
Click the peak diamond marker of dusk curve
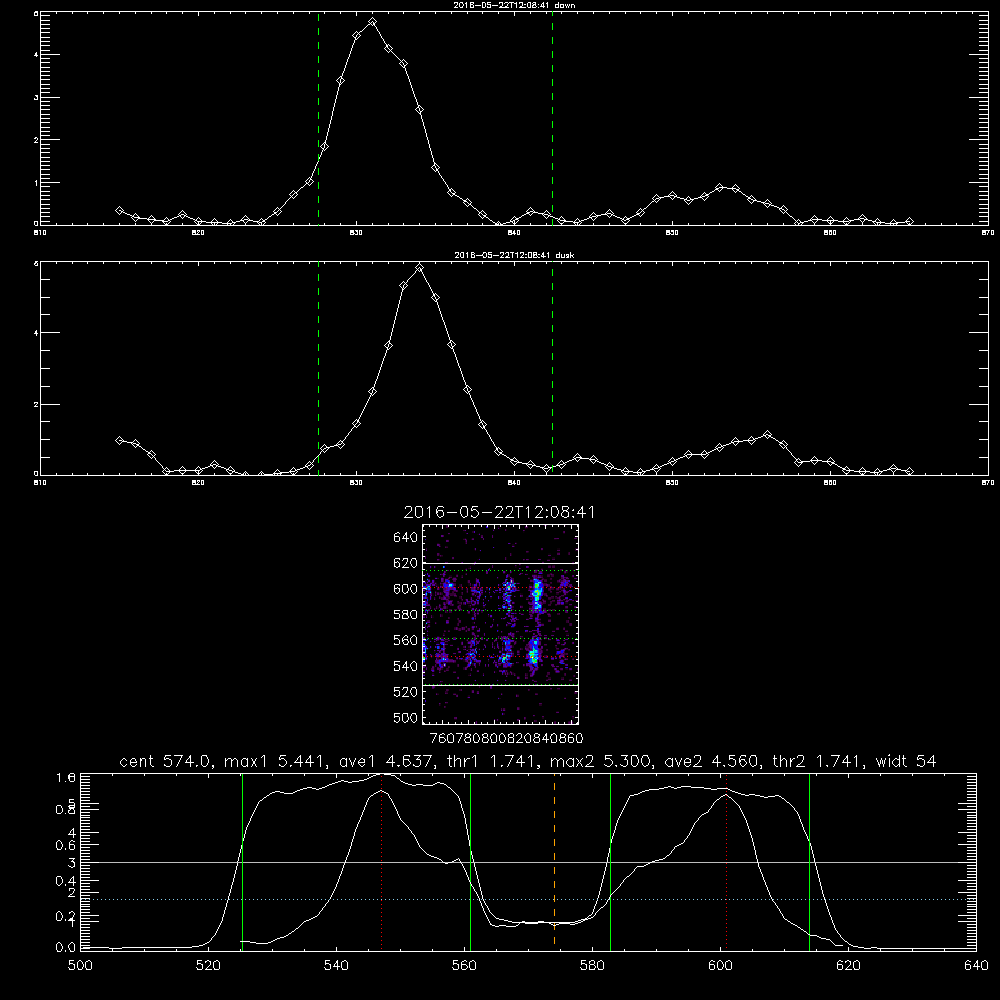(x=419, y=268)
